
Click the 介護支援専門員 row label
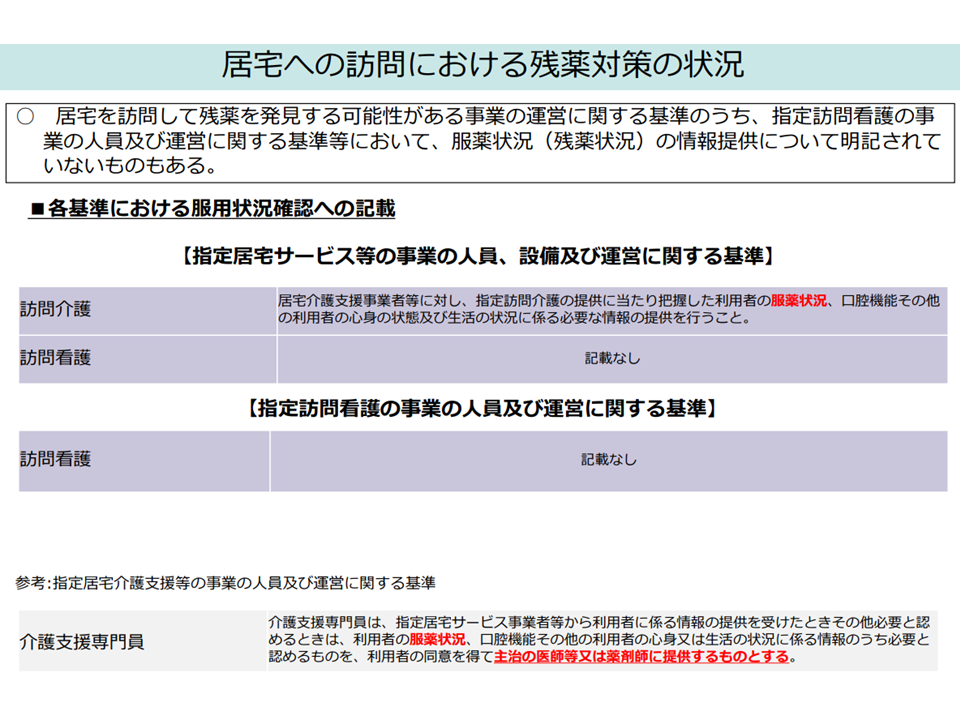click(x=82, y=641)
